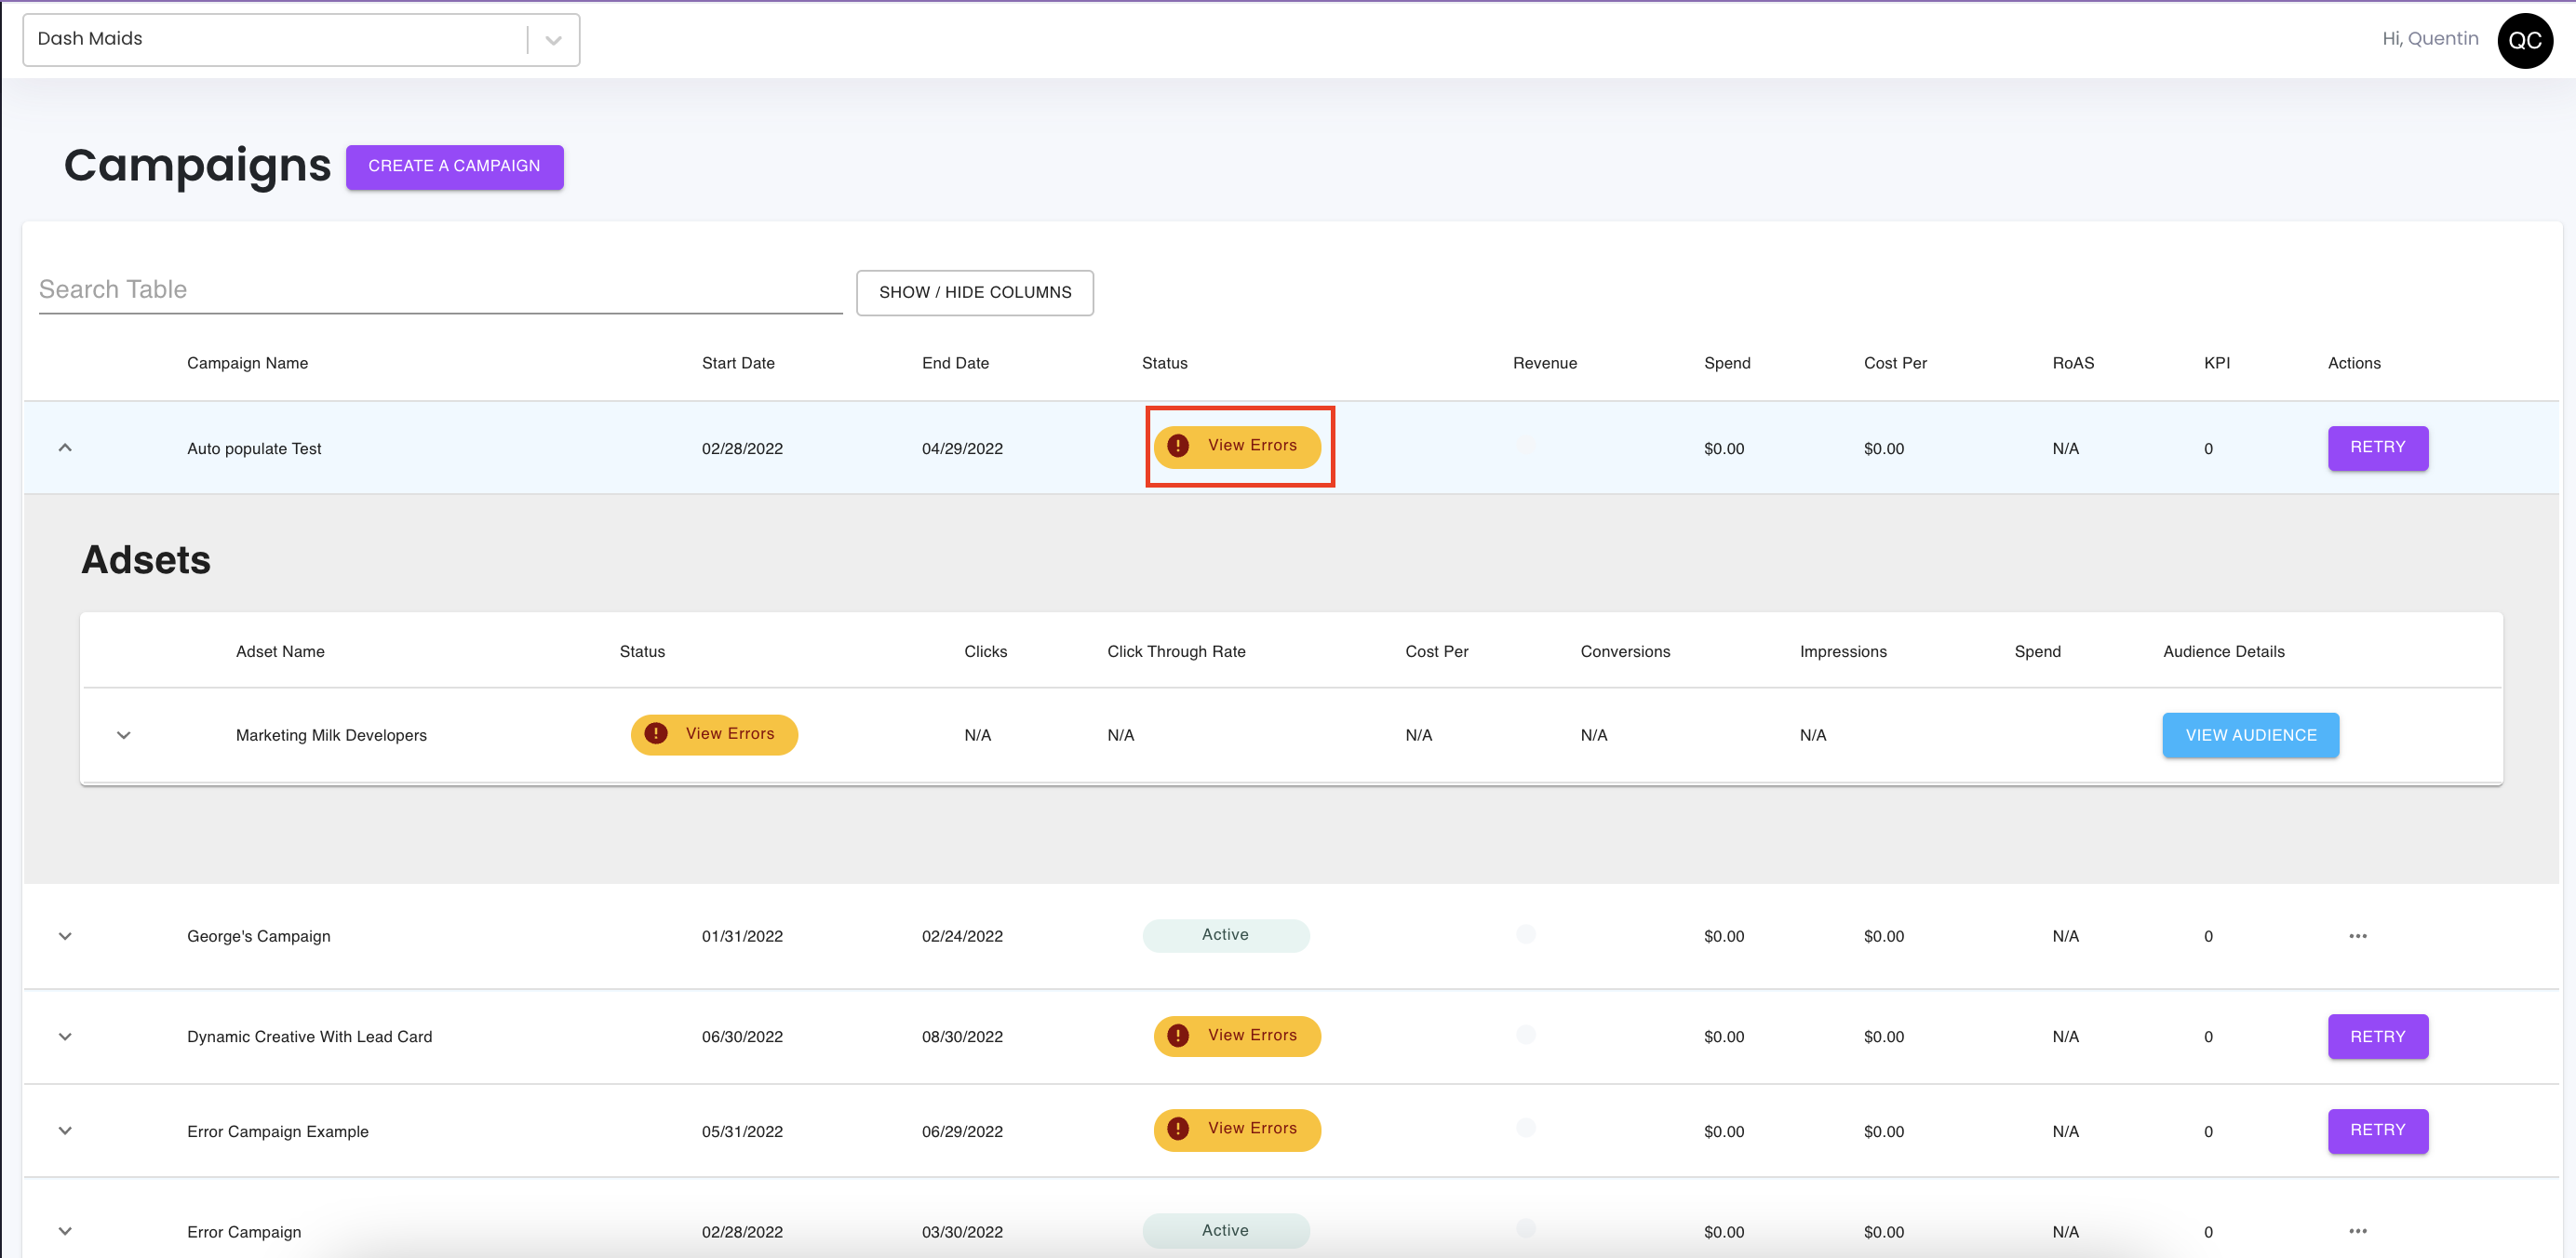Open George's Campaign three-dot actions menu
The height and width of the screenshot is (1258, 2576).
point(2357,936)
